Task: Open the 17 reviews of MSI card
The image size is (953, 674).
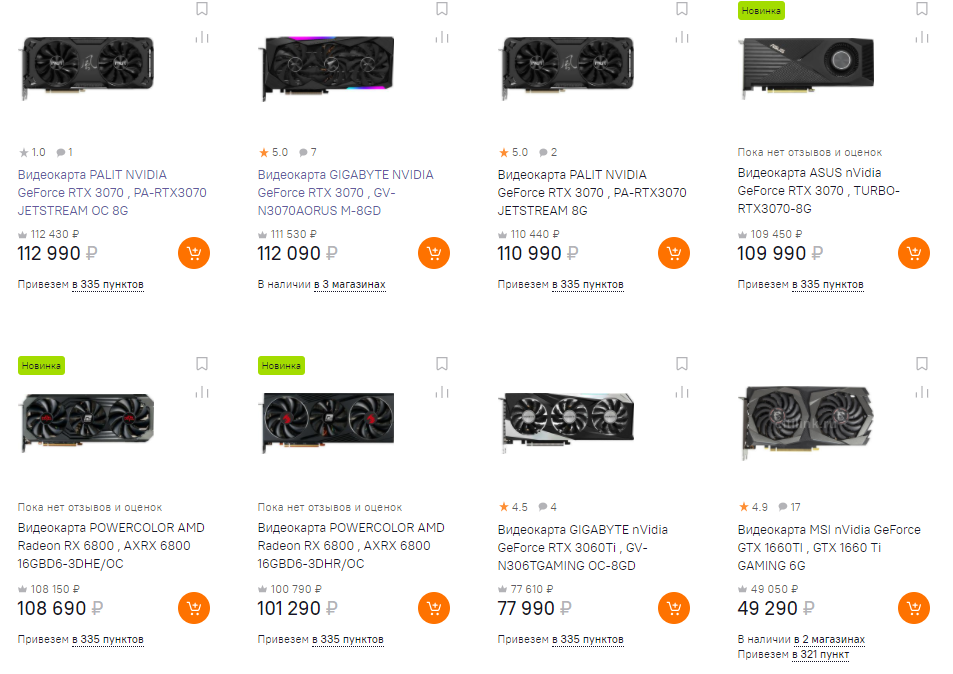Action: [x=791, y=507]
